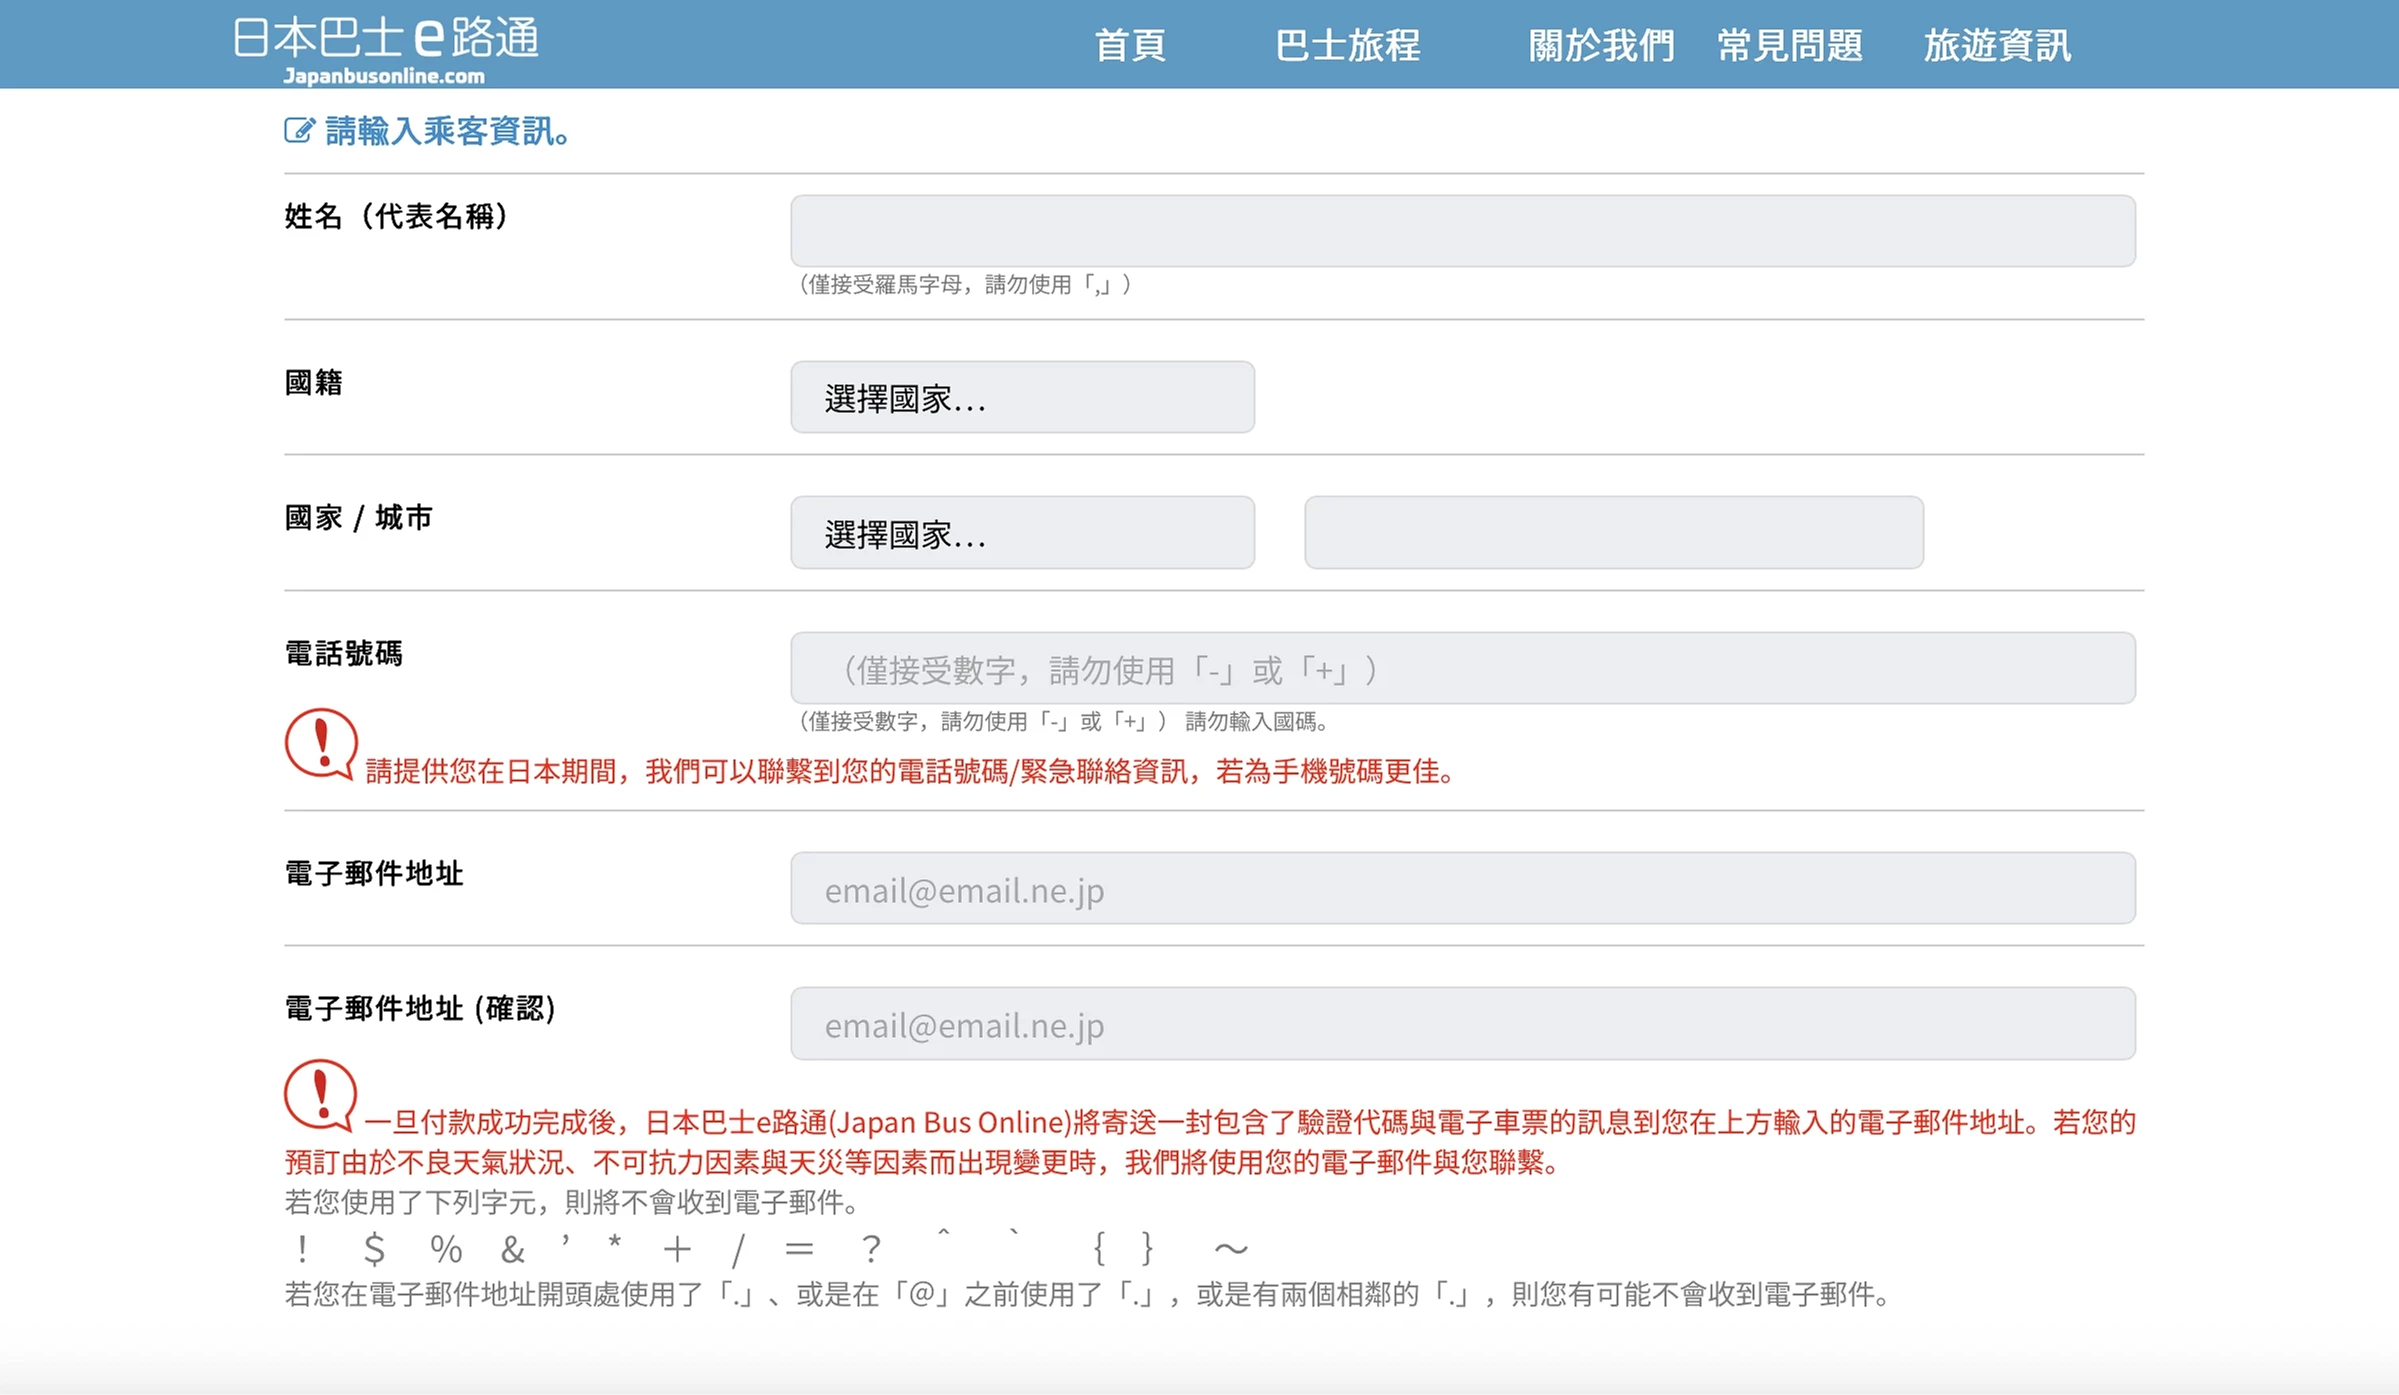Click the red warning icon under email confirmation
Screen dimensions: 2399x1395
click(320, 1095)
